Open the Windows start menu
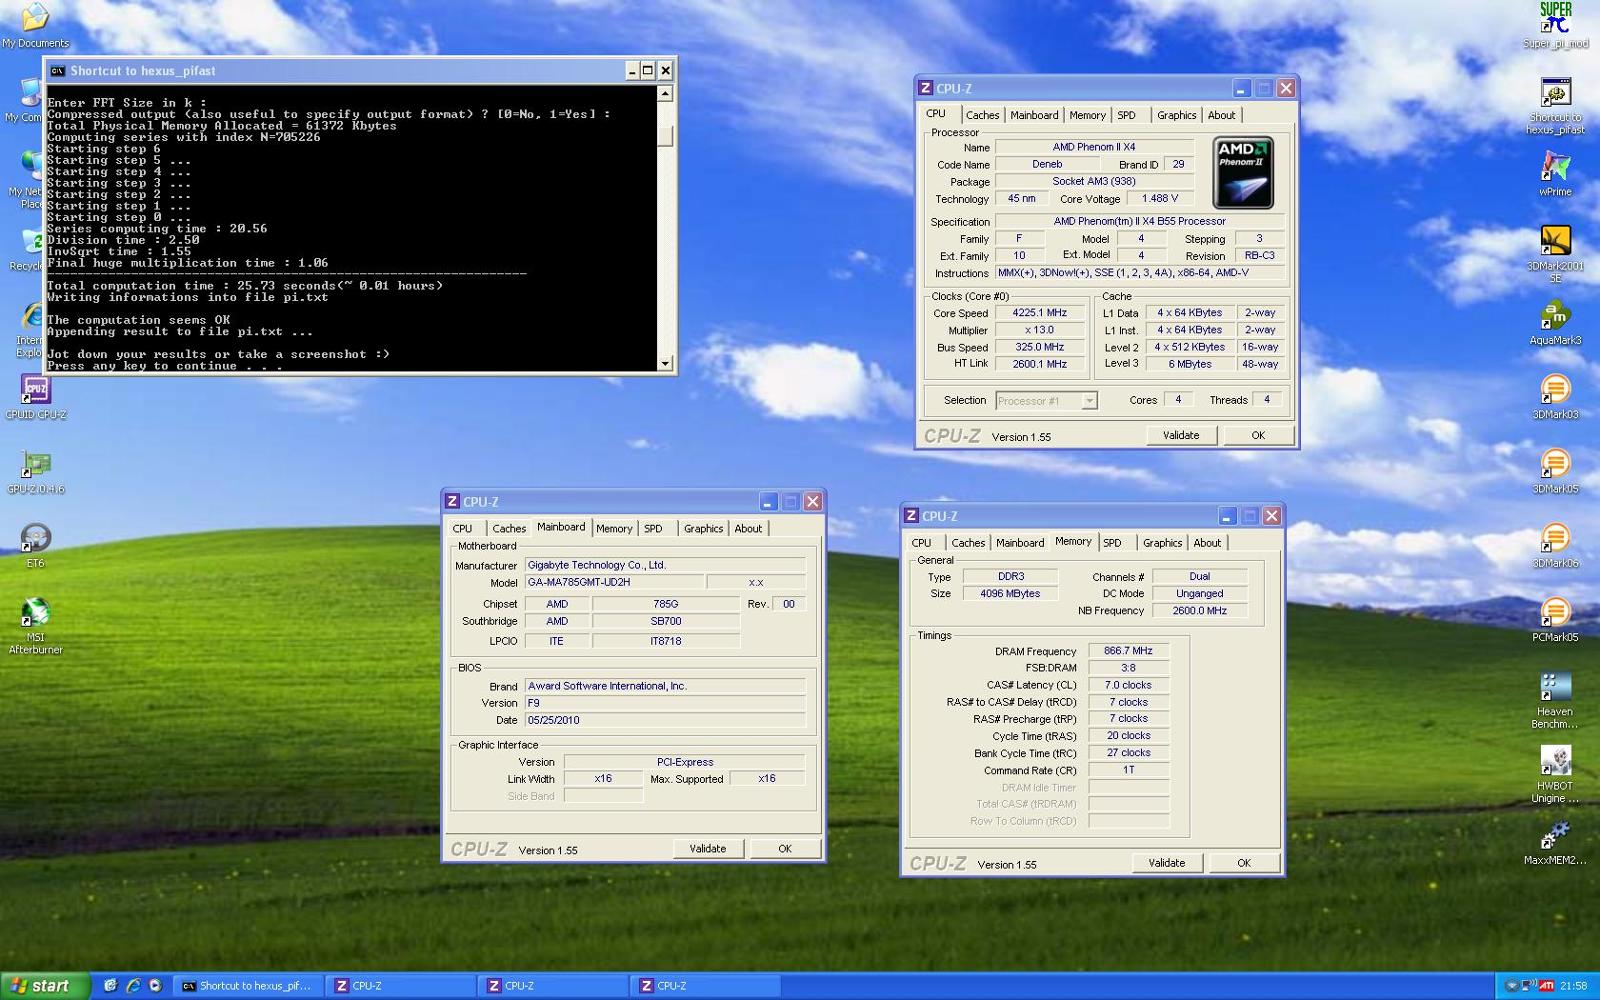The width and height of the screenshot is (1600, 1000). point(45,985)
